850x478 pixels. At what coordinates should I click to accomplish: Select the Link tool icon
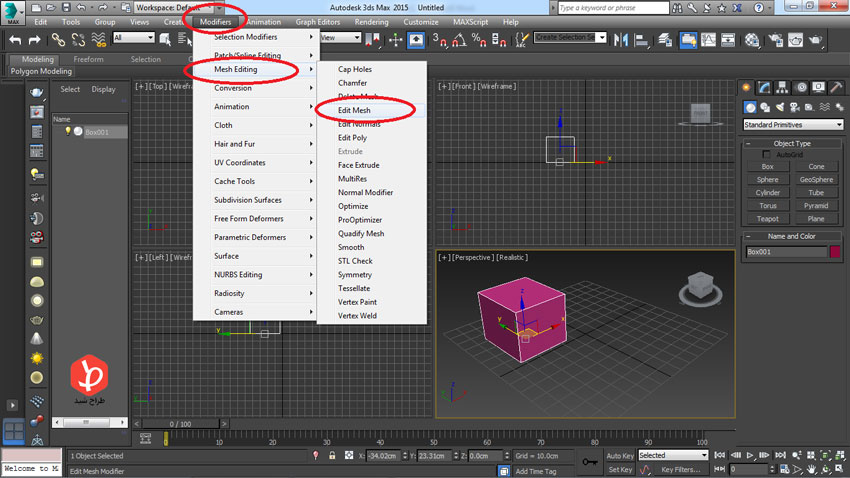pyautogui.click(x=58, y=39)
